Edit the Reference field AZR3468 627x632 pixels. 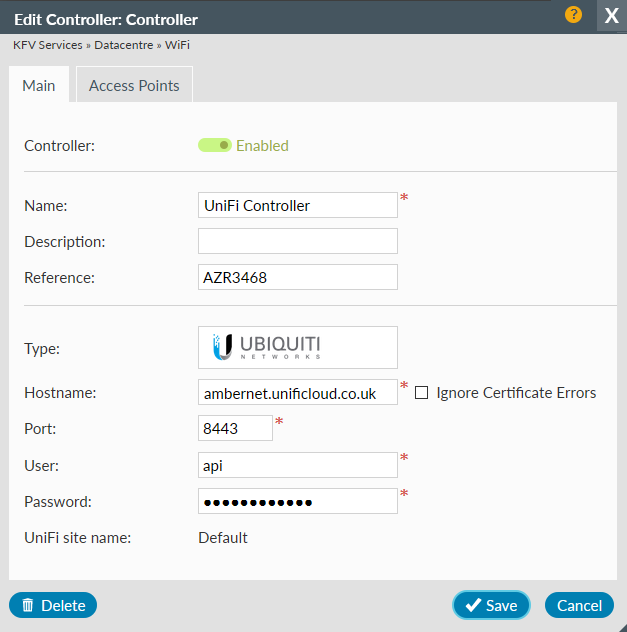tap(298, 277)
